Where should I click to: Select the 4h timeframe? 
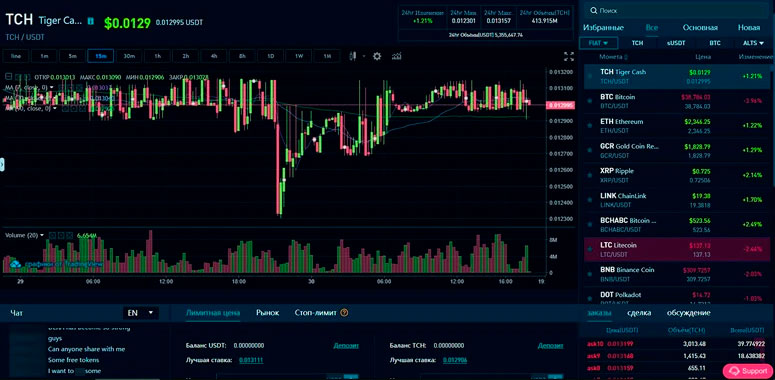214,56
